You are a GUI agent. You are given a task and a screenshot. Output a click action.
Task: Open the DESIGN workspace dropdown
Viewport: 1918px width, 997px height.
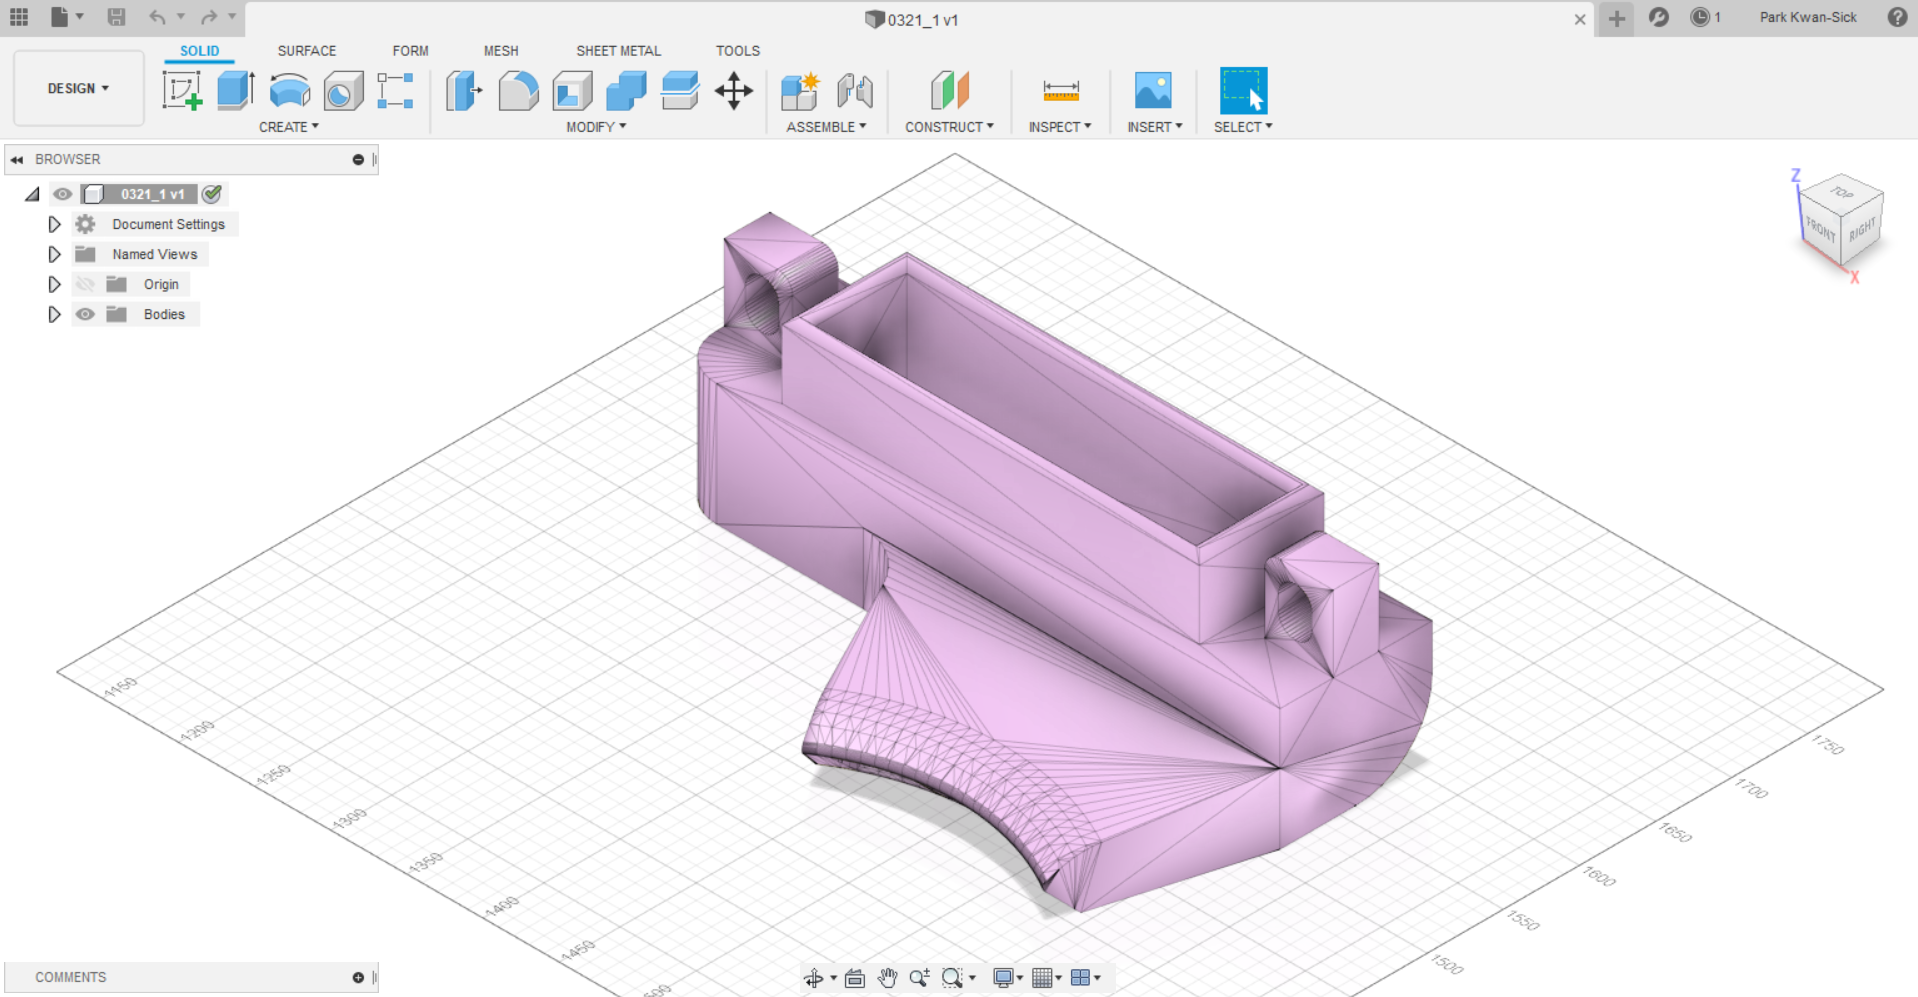78,88
